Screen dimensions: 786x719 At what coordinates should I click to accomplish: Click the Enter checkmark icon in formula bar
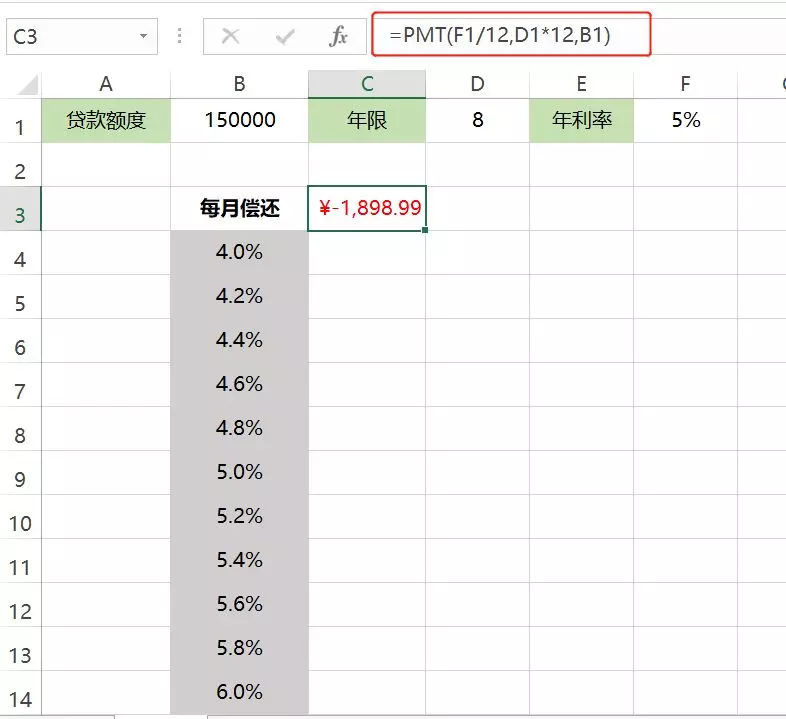click(285, 36)
